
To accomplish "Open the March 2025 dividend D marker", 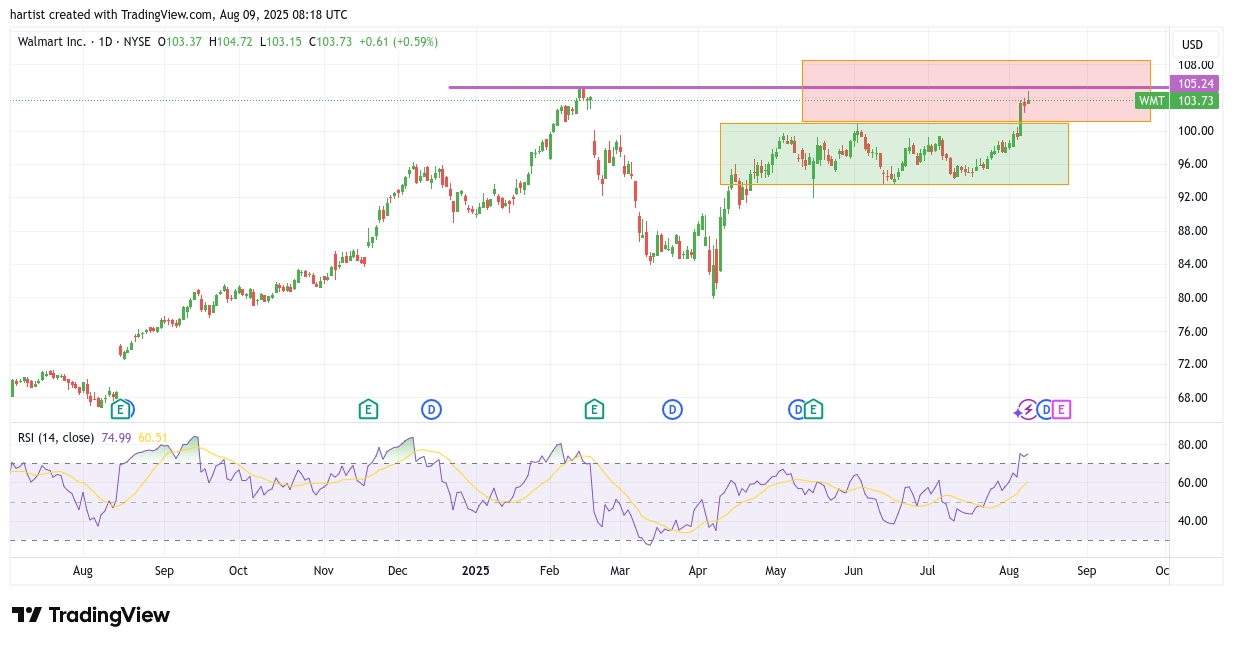I will (x=672, y=409).
